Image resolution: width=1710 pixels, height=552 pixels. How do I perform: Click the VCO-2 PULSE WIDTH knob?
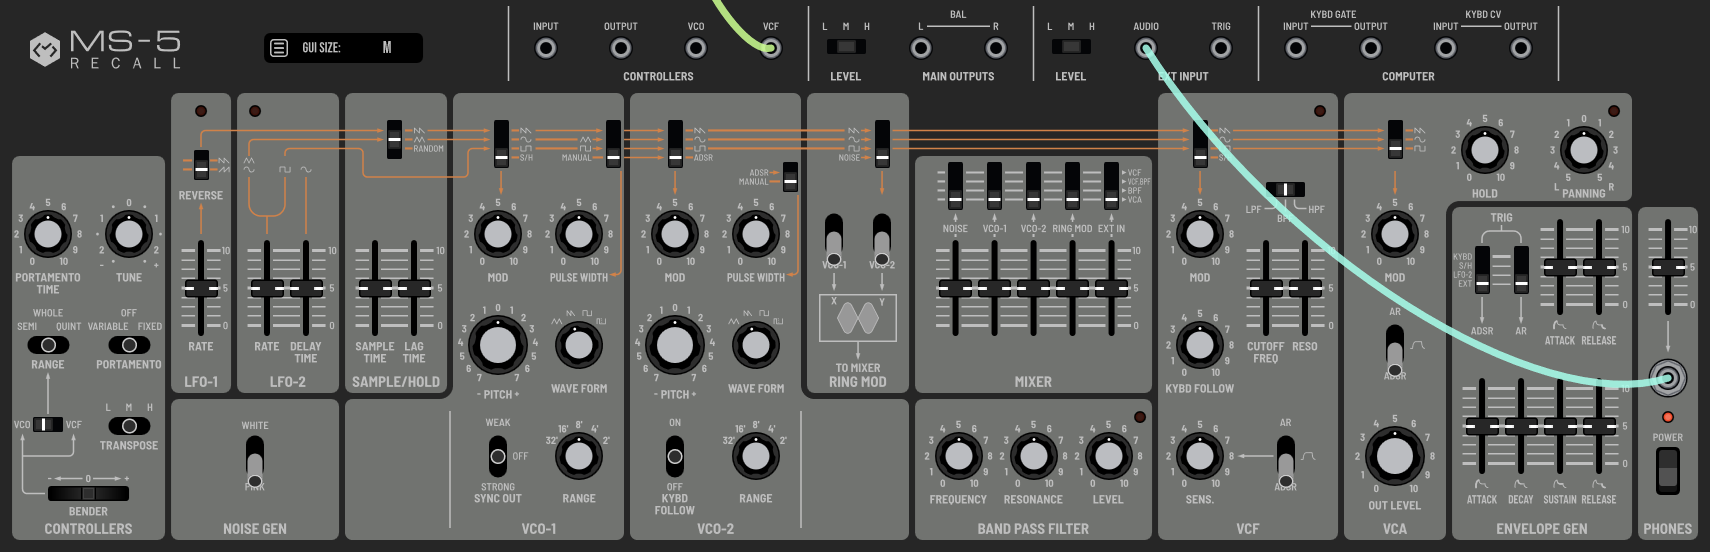tap(755, 235)
